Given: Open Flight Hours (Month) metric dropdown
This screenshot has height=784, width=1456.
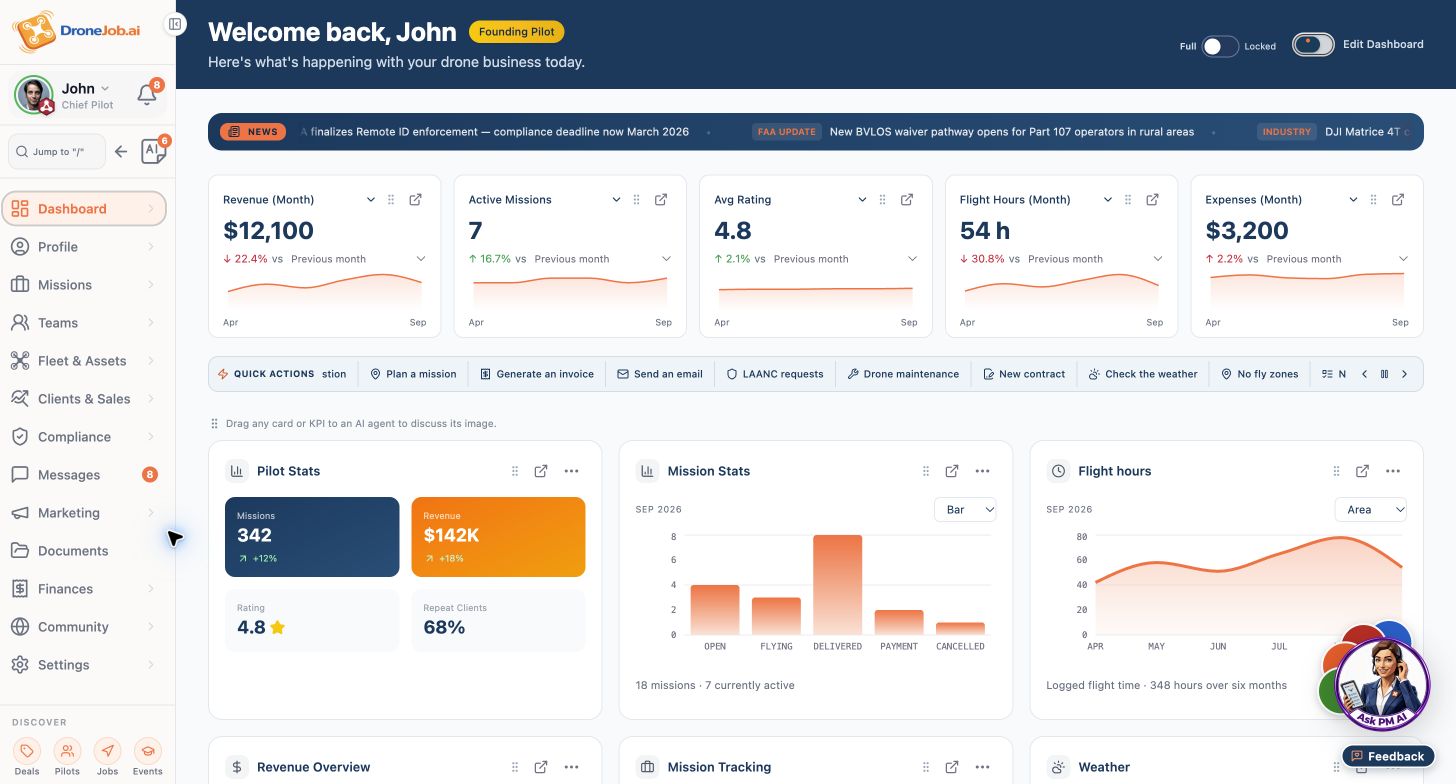Looking at the screenshot, I should tap(1107, 200).
